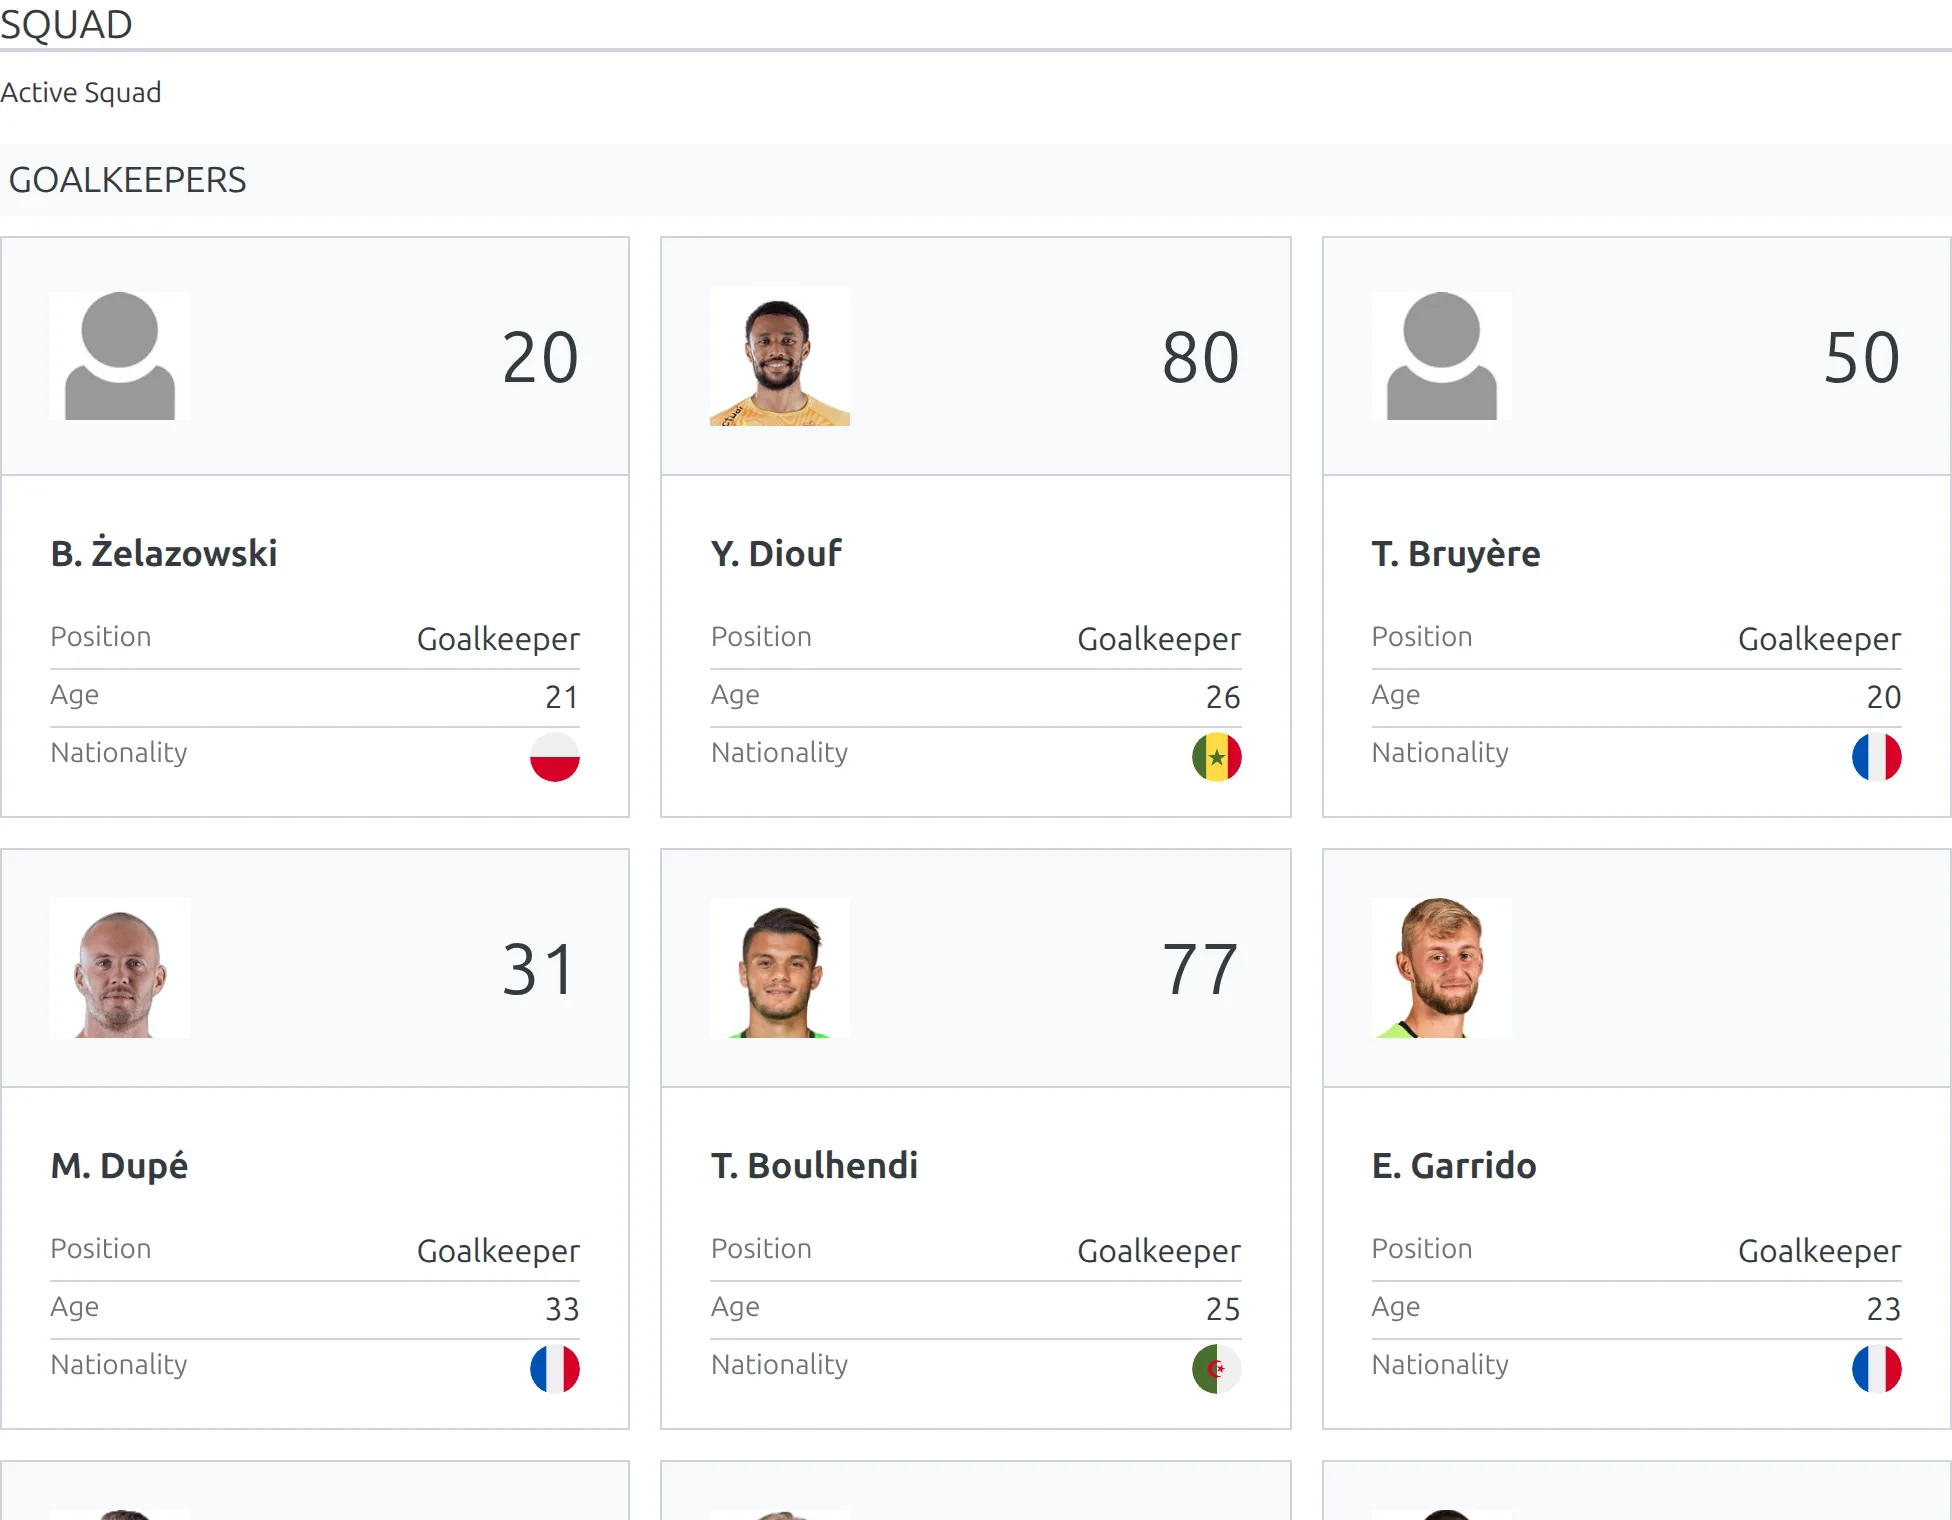1952x1520 pixels.
Task: Open B. Żelazowski player name link
Action: coord(164,553)
